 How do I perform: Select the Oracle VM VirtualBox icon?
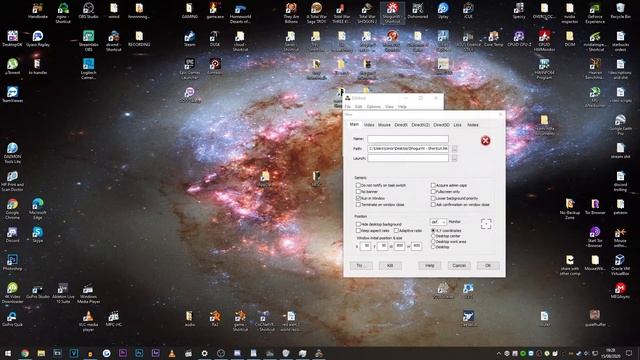[620, 264]
